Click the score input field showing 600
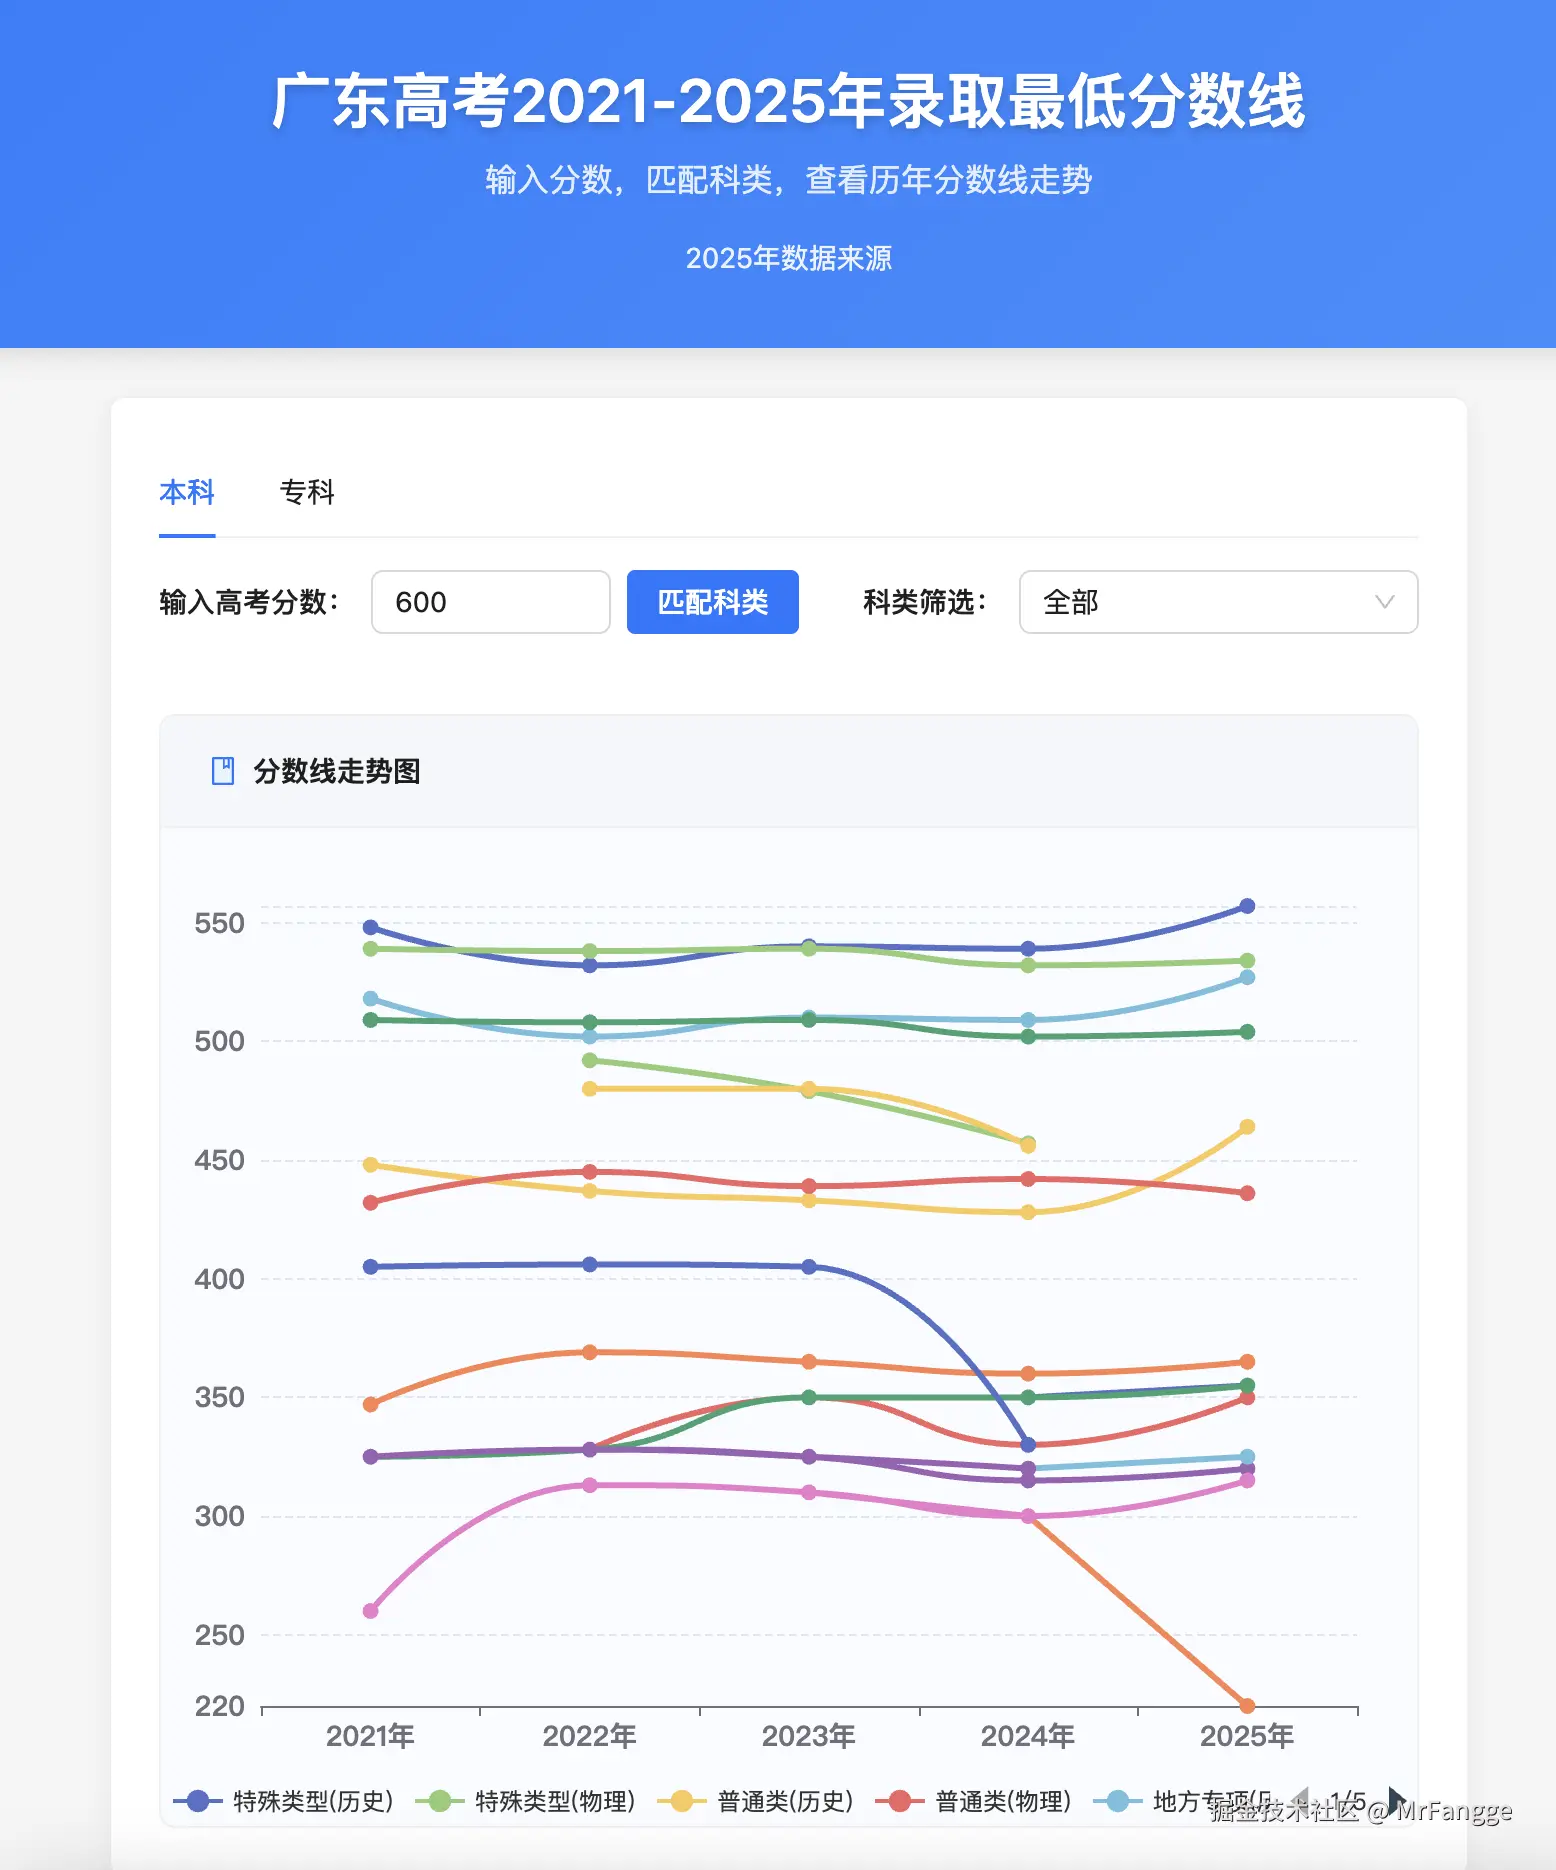1556x1870 pixels. pyautogui.click(x=490, y=602)
